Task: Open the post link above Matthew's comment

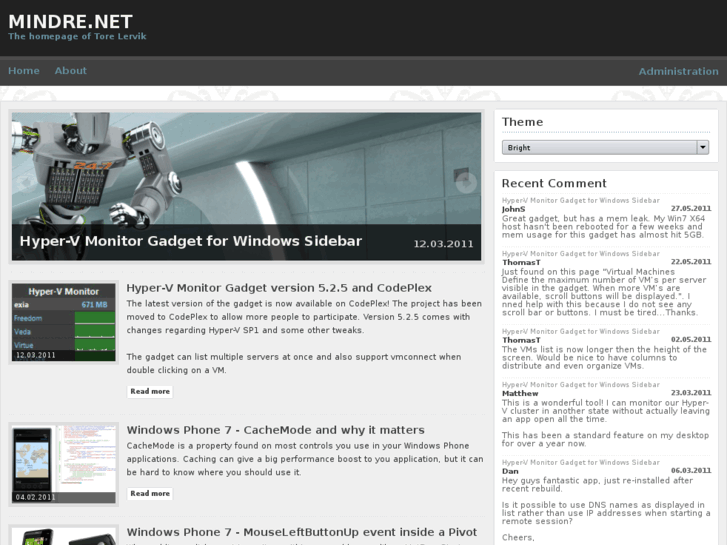Action: [x=580, y=385]
